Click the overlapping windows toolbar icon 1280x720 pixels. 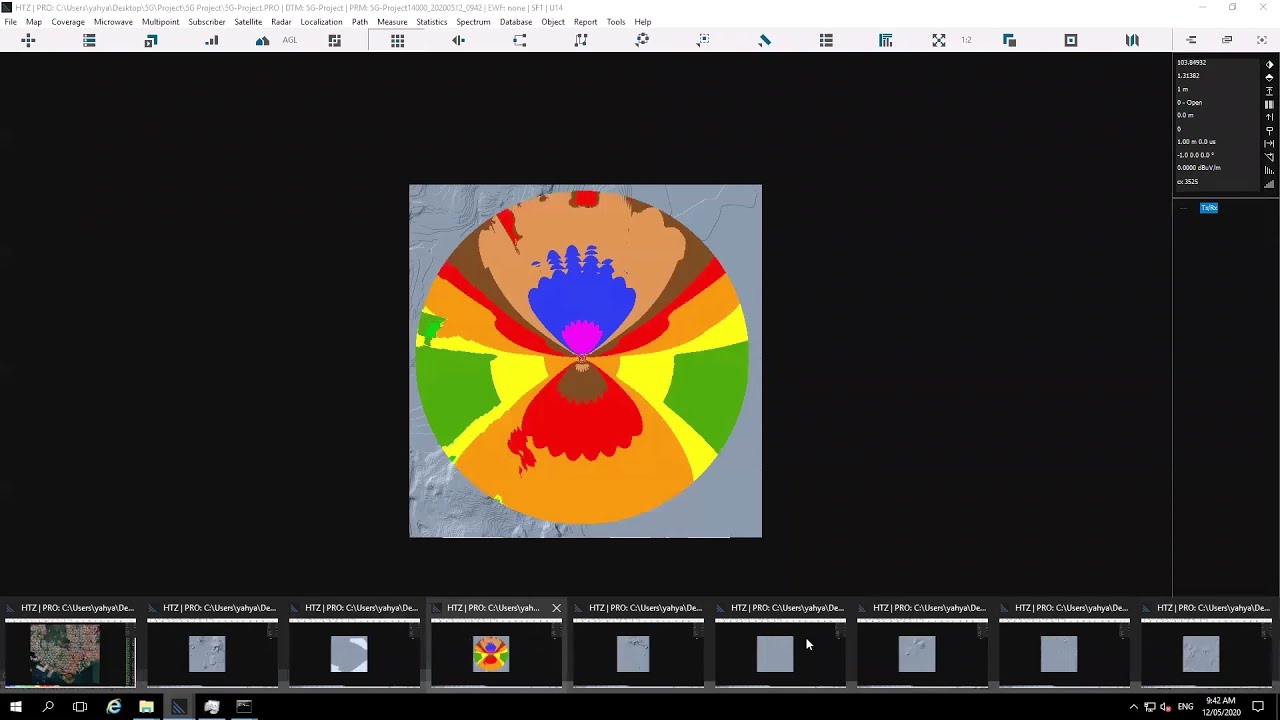pyautogui.click(x=1009, y=40)
